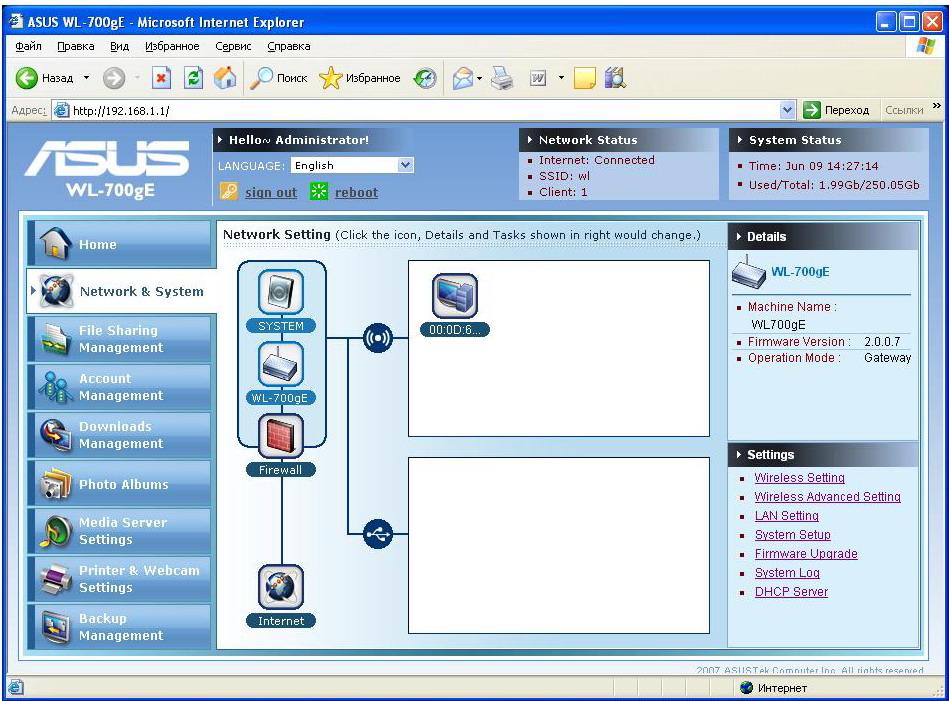Click the Downloads Management icon
949x701 pixels.
pos(56,435)
